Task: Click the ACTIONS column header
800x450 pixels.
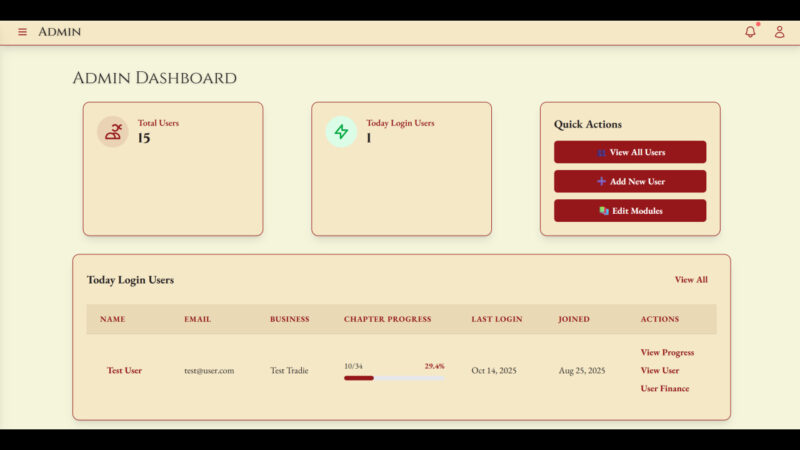Action: [659, 319]
